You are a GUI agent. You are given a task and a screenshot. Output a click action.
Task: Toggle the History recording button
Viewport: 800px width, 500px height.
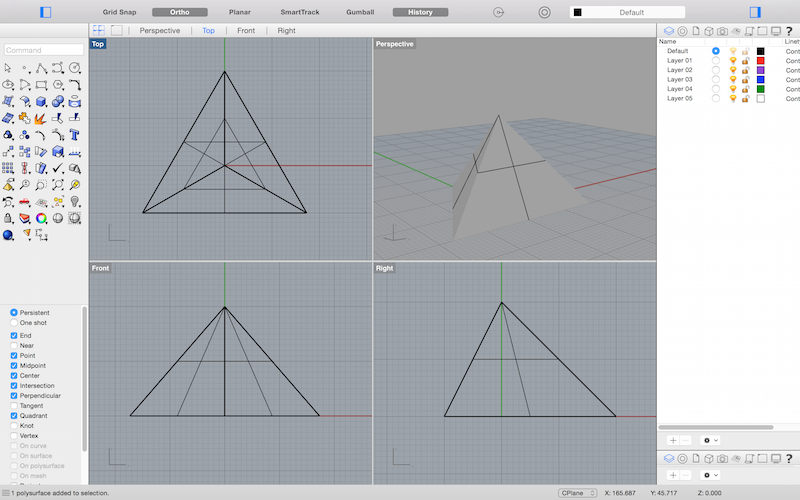click(420, 12)
